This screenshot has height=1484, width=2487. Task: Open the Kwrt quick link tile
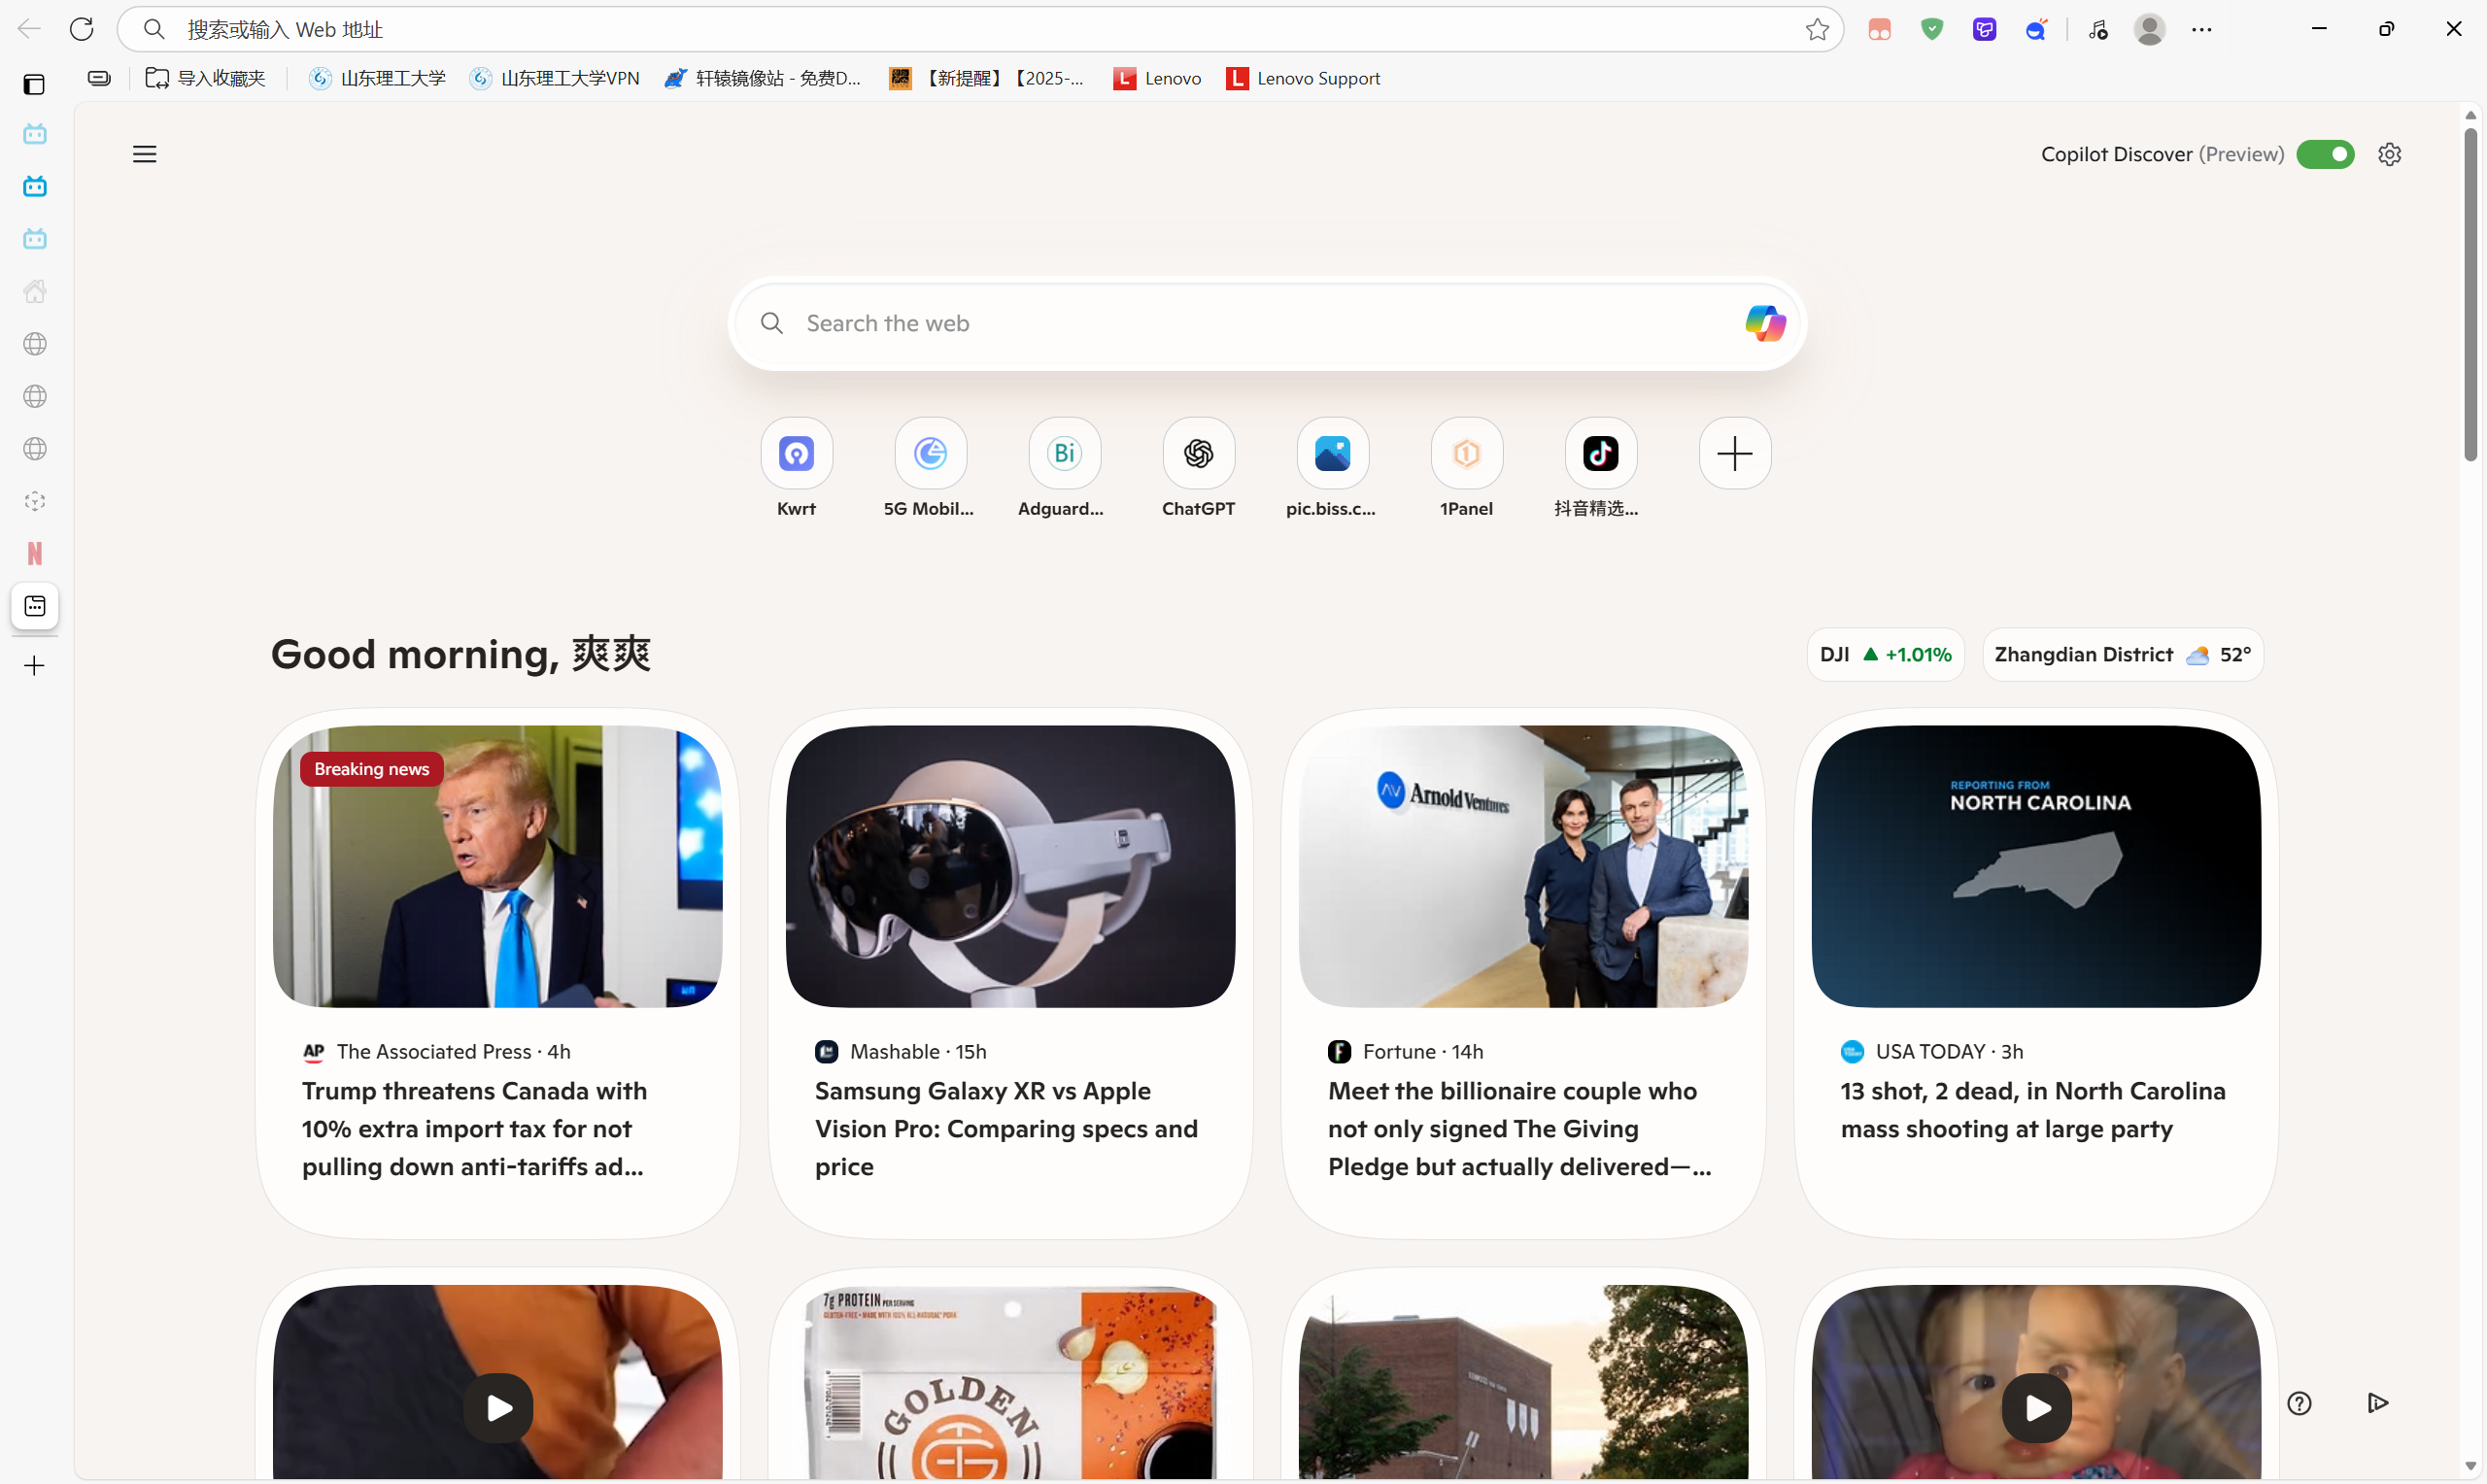(x=796, y=453)
